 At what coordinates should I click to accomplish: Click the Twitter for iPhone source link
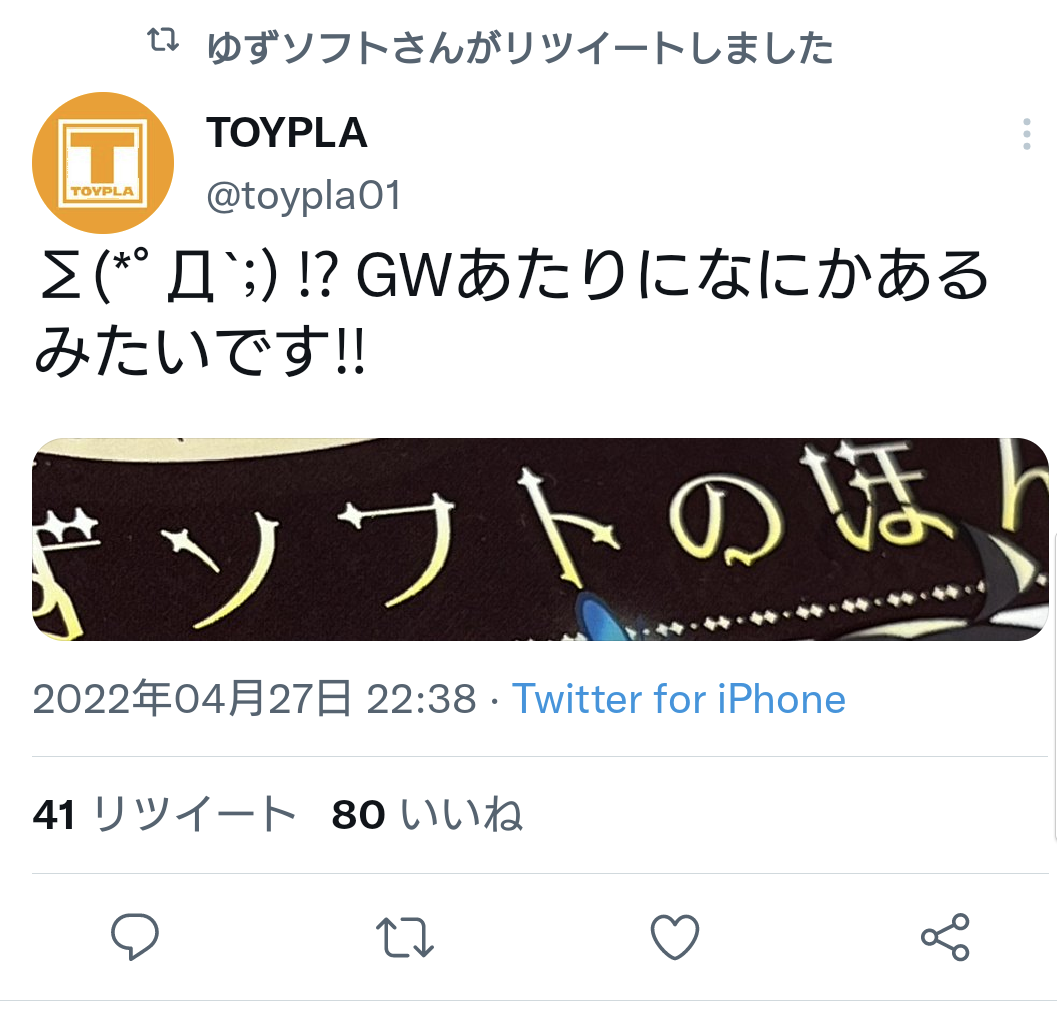[679, 699]
